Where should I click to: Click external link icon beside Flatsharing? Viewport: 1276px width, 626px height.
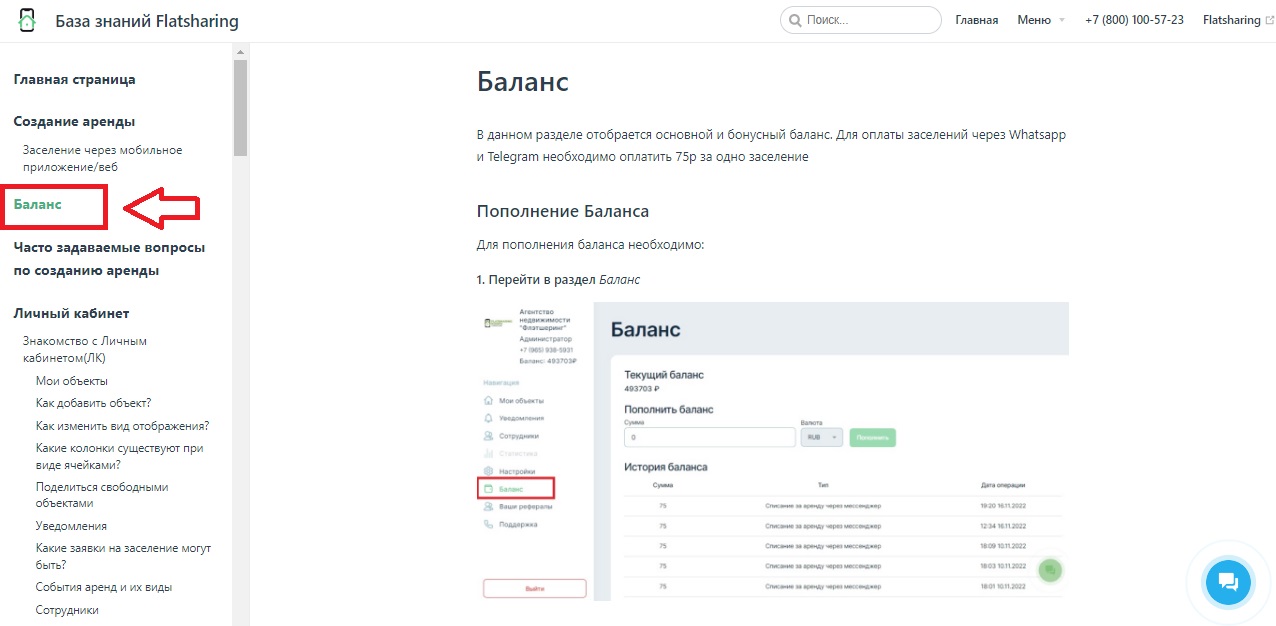tap(1269, 20)
